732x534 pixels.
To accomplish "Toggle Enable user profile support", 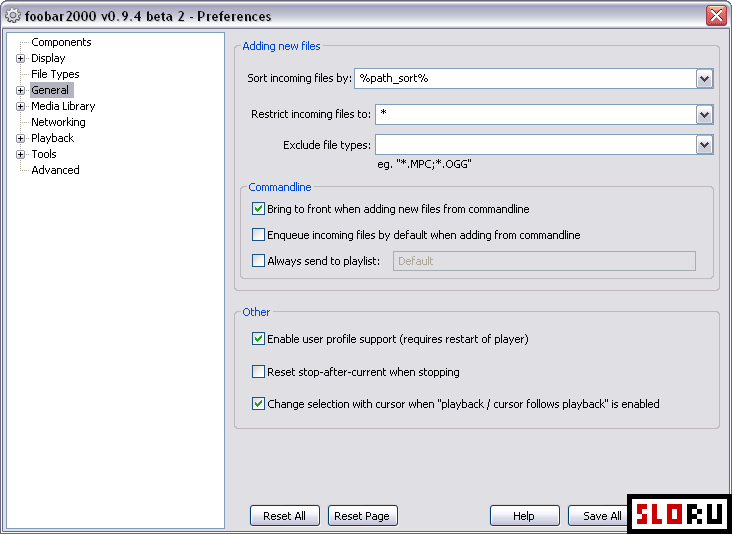I will point(258,338).
